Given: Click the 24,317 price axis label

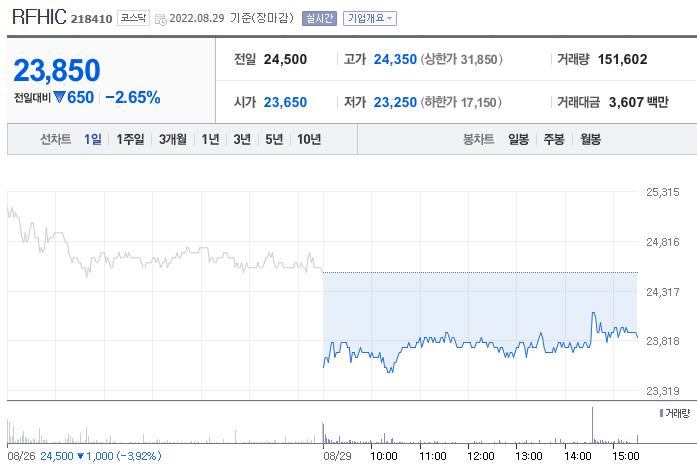Looking at the screenshot, I should pos(663,292).
